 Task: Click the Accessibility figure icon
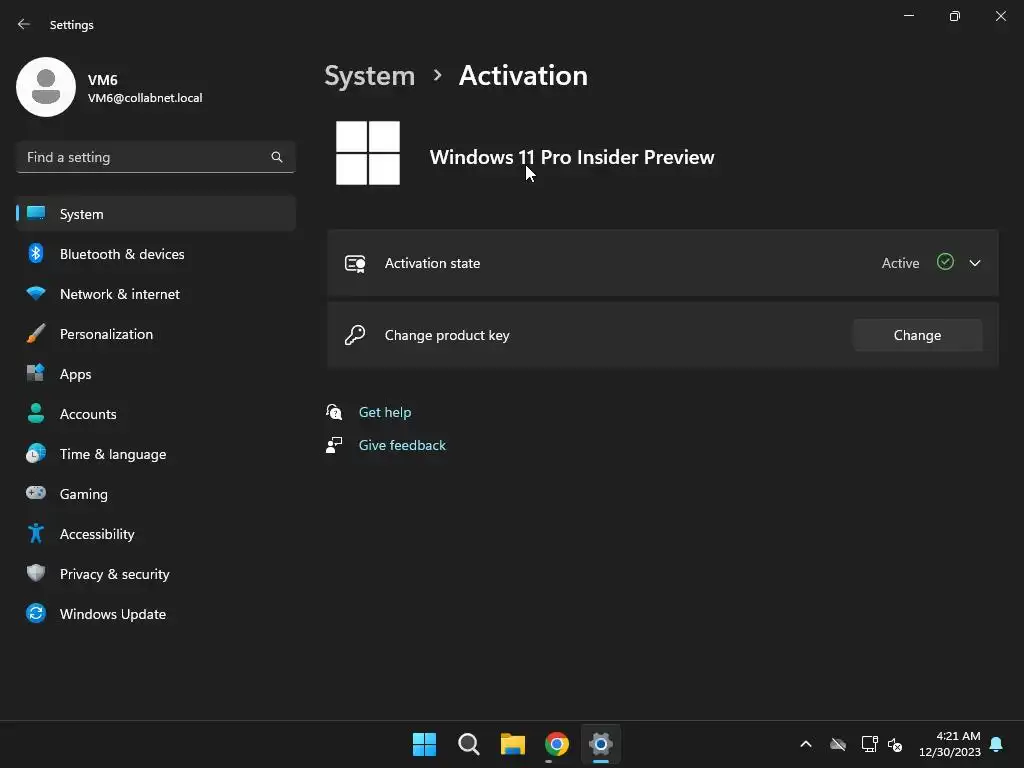tap(36, 534)
